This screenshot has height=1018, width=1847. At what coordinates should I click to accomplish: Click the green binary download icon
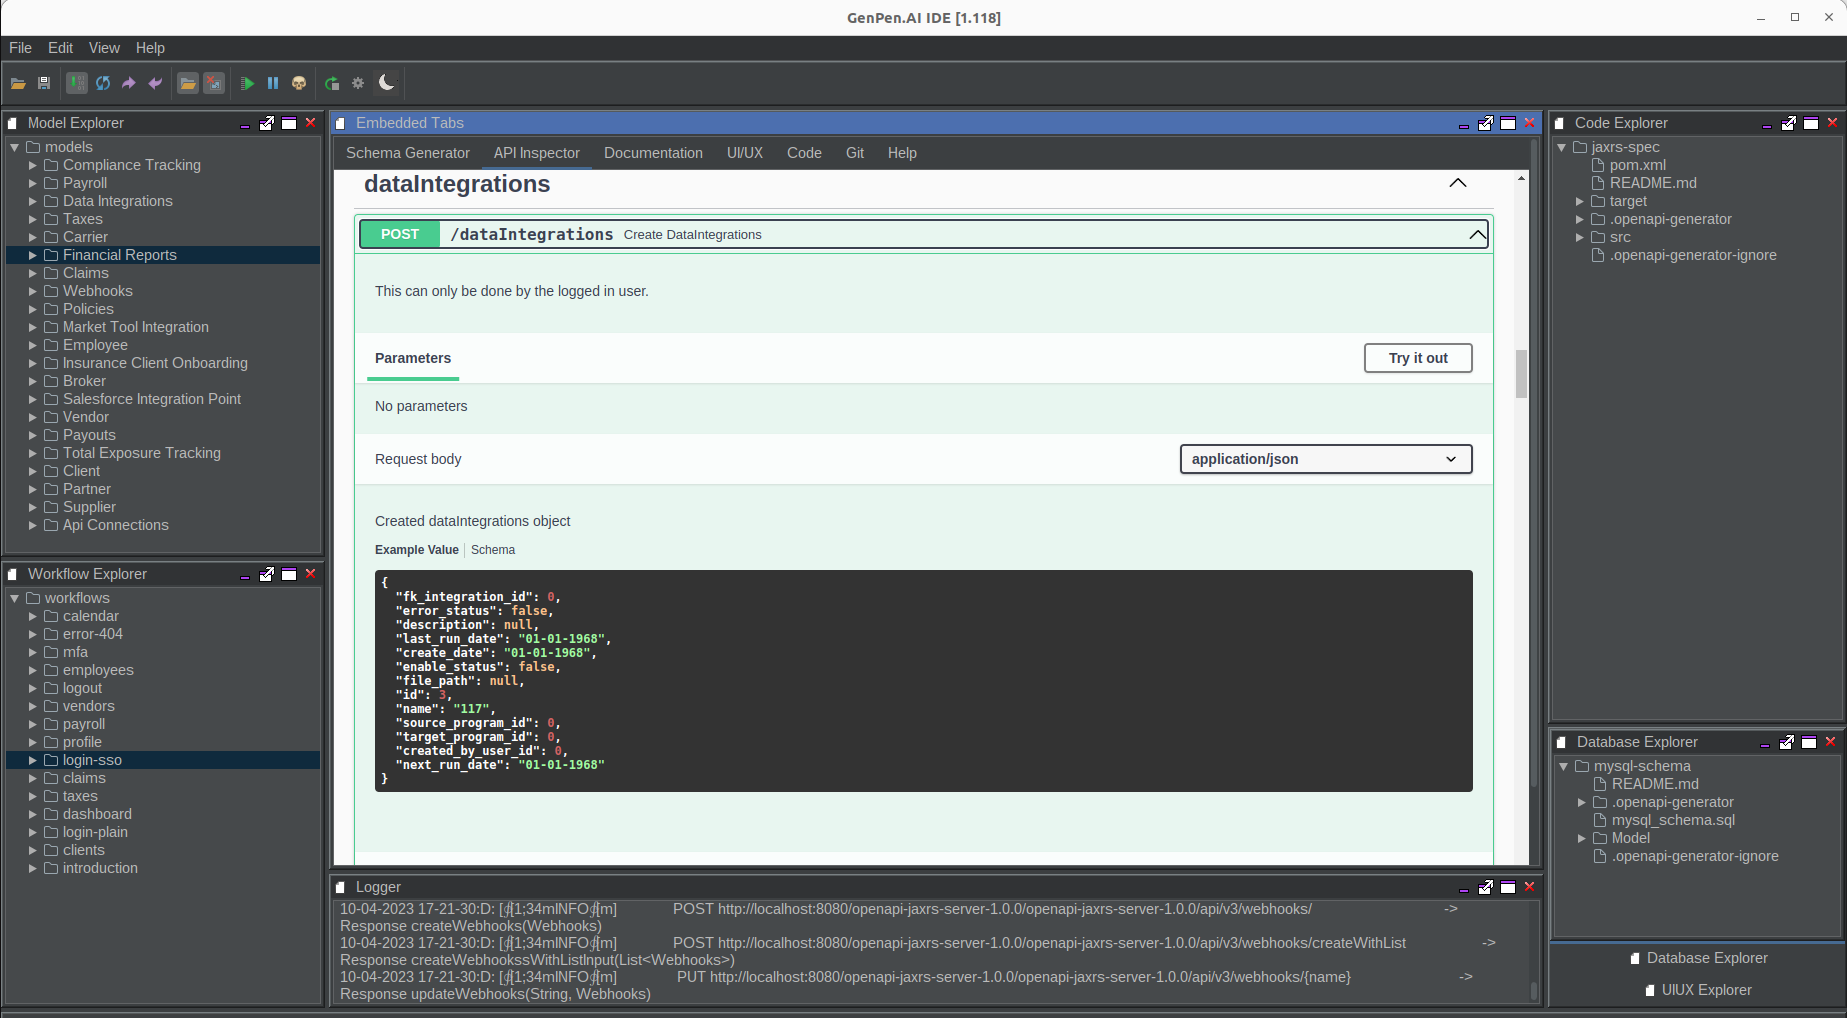coord(77,83)
